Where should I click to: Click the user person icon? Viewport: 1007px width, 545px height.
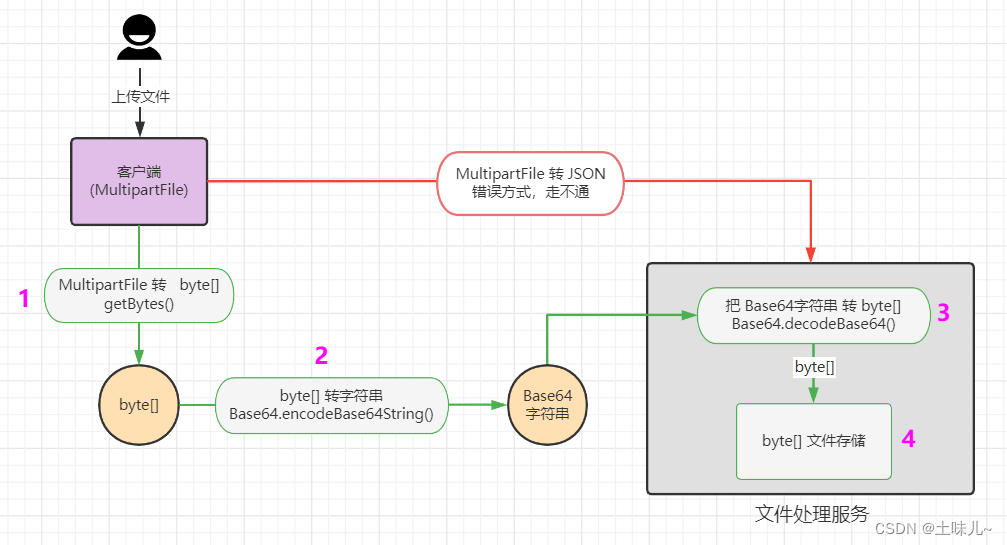tap(139, 37)
